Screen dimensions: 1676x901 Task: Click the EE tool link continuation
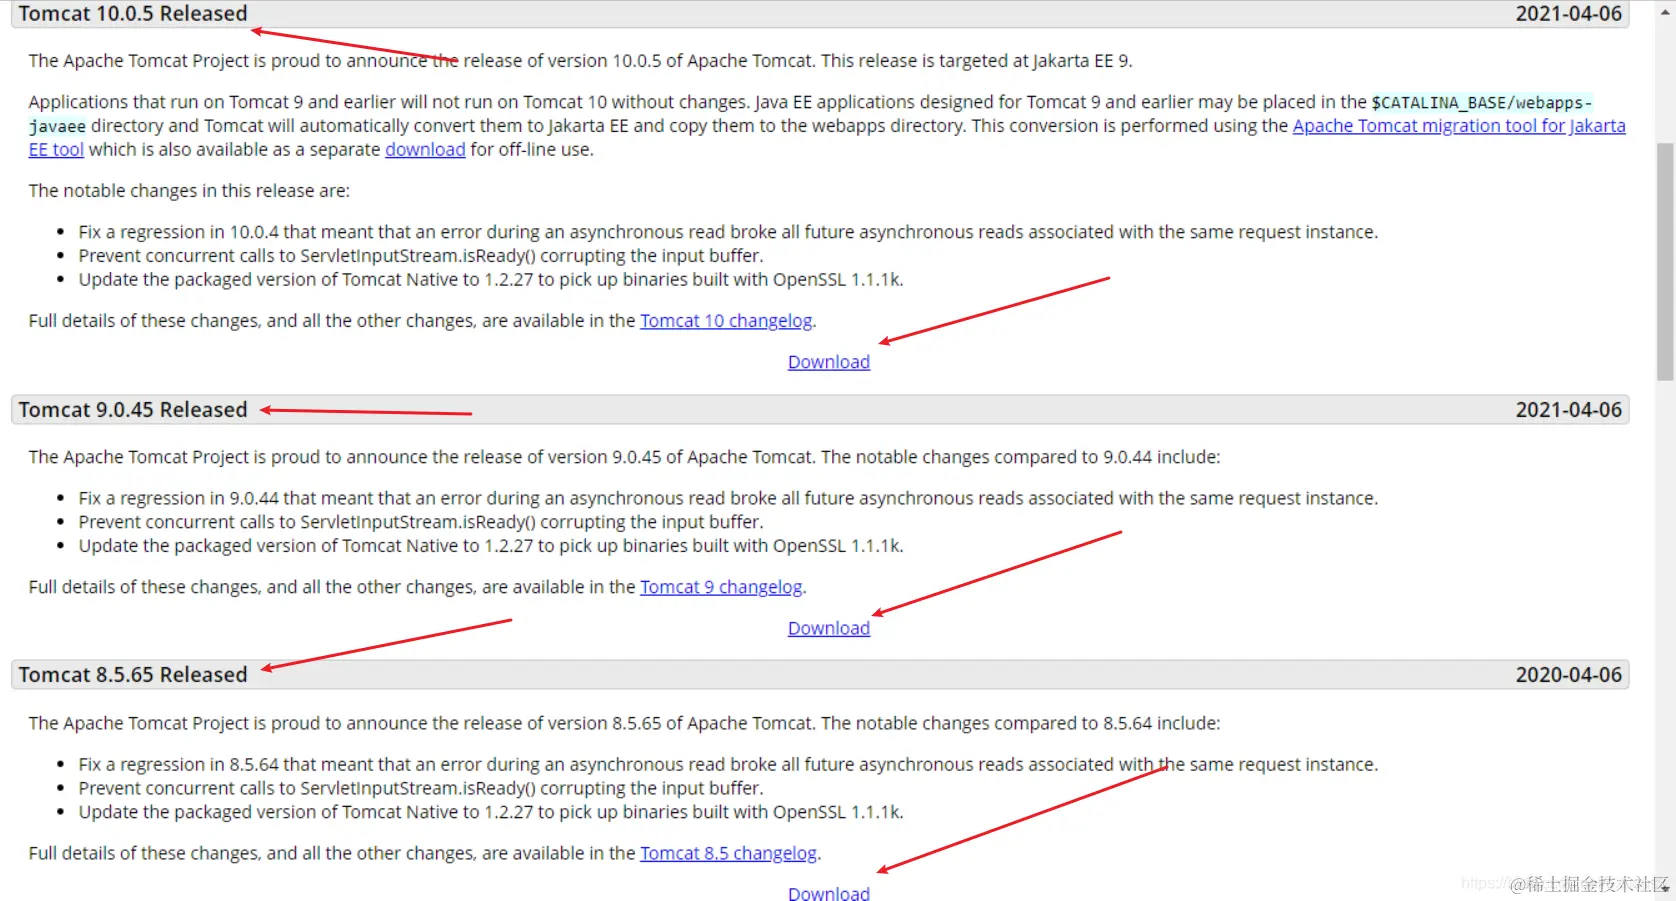(56, 150)
